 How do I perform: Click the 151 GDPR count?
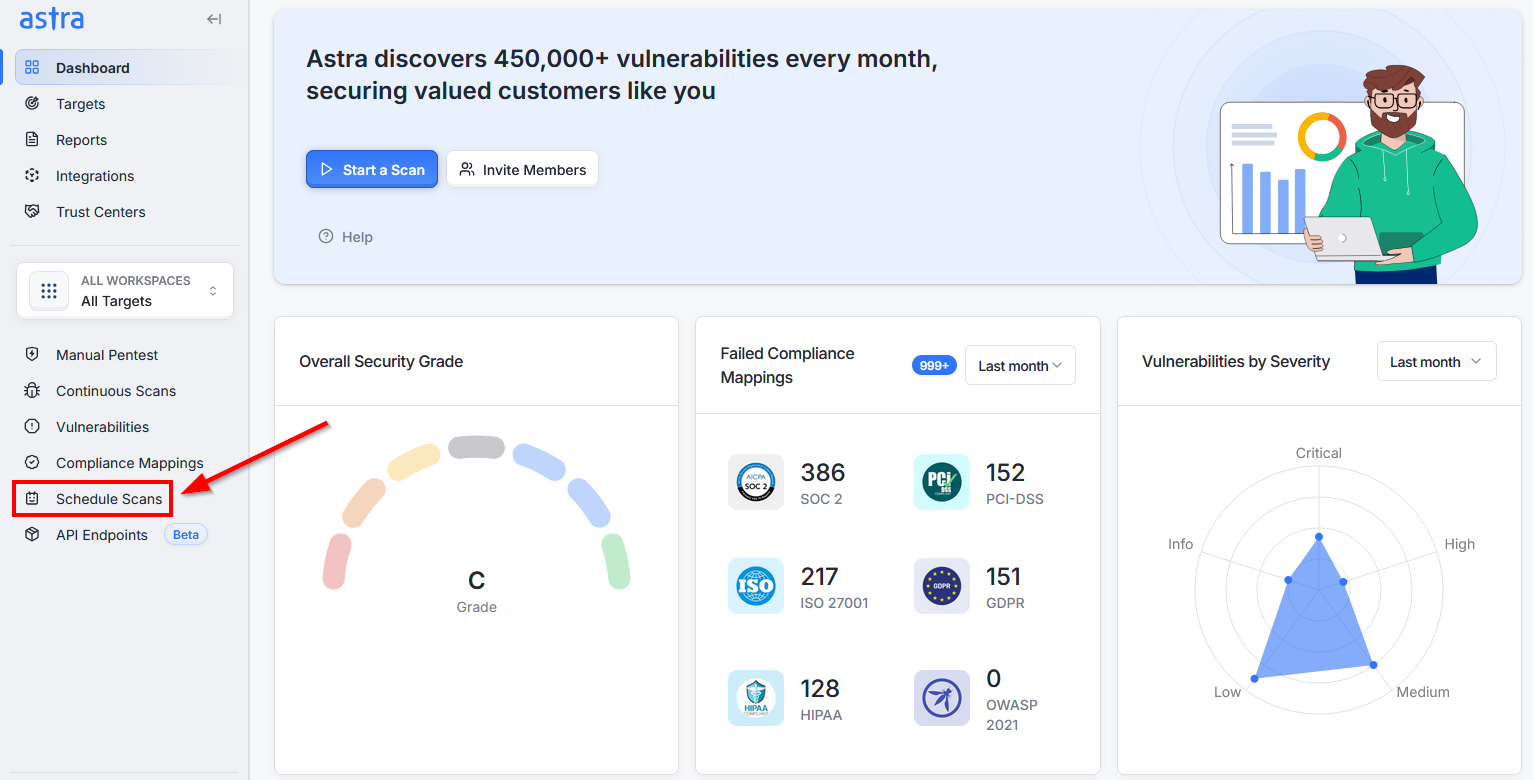click(1004, 576)
